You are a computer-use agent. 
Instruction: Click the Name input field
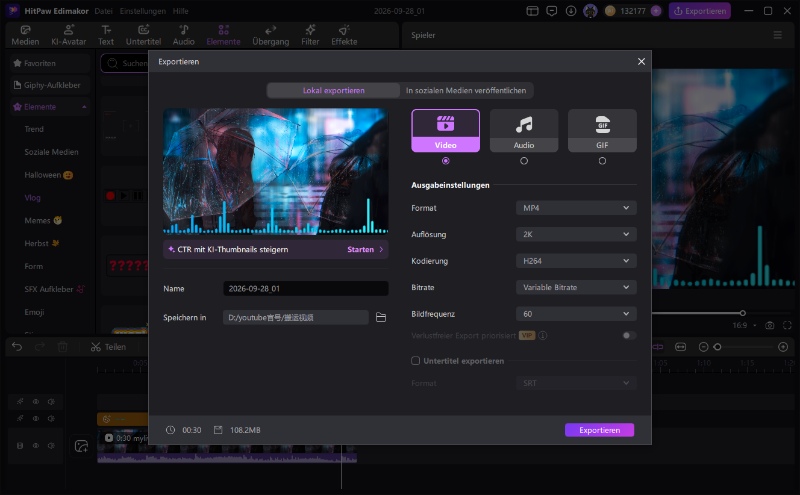(306, 288)
